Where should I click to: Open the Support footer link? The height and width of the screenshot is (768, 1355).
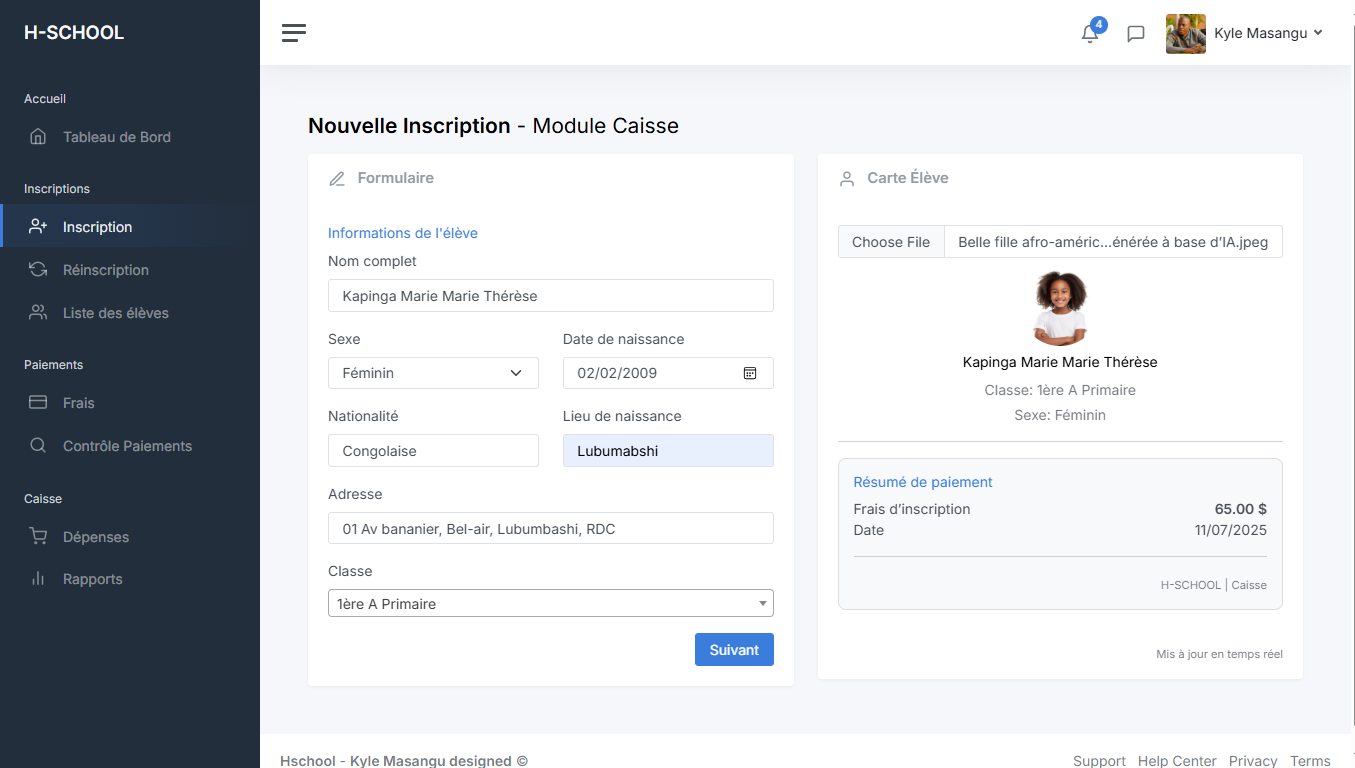tap(1099, 761)
